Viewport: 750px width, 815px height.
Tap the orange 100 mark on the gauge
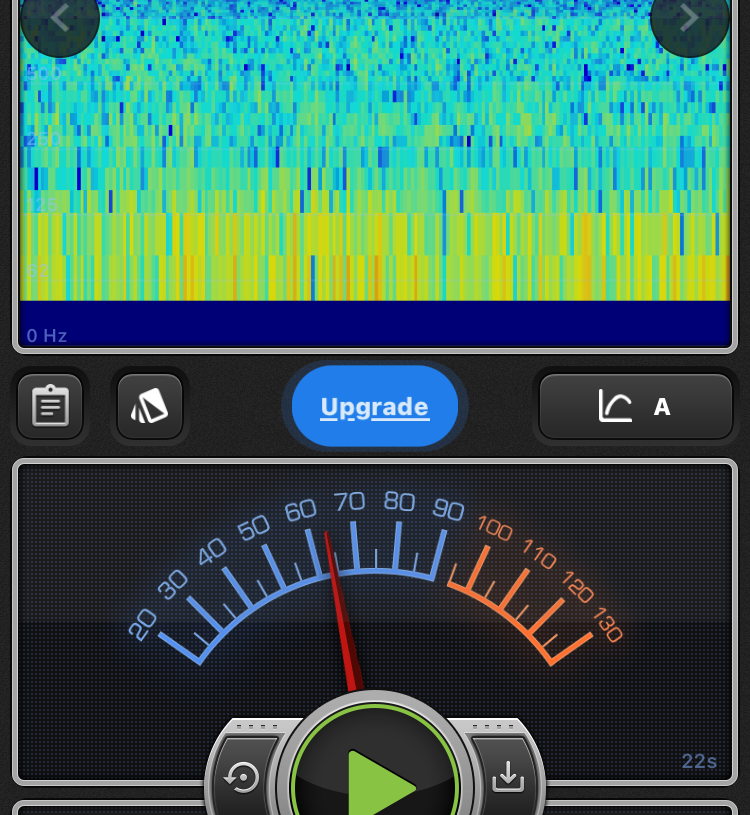tap(495, 526)
